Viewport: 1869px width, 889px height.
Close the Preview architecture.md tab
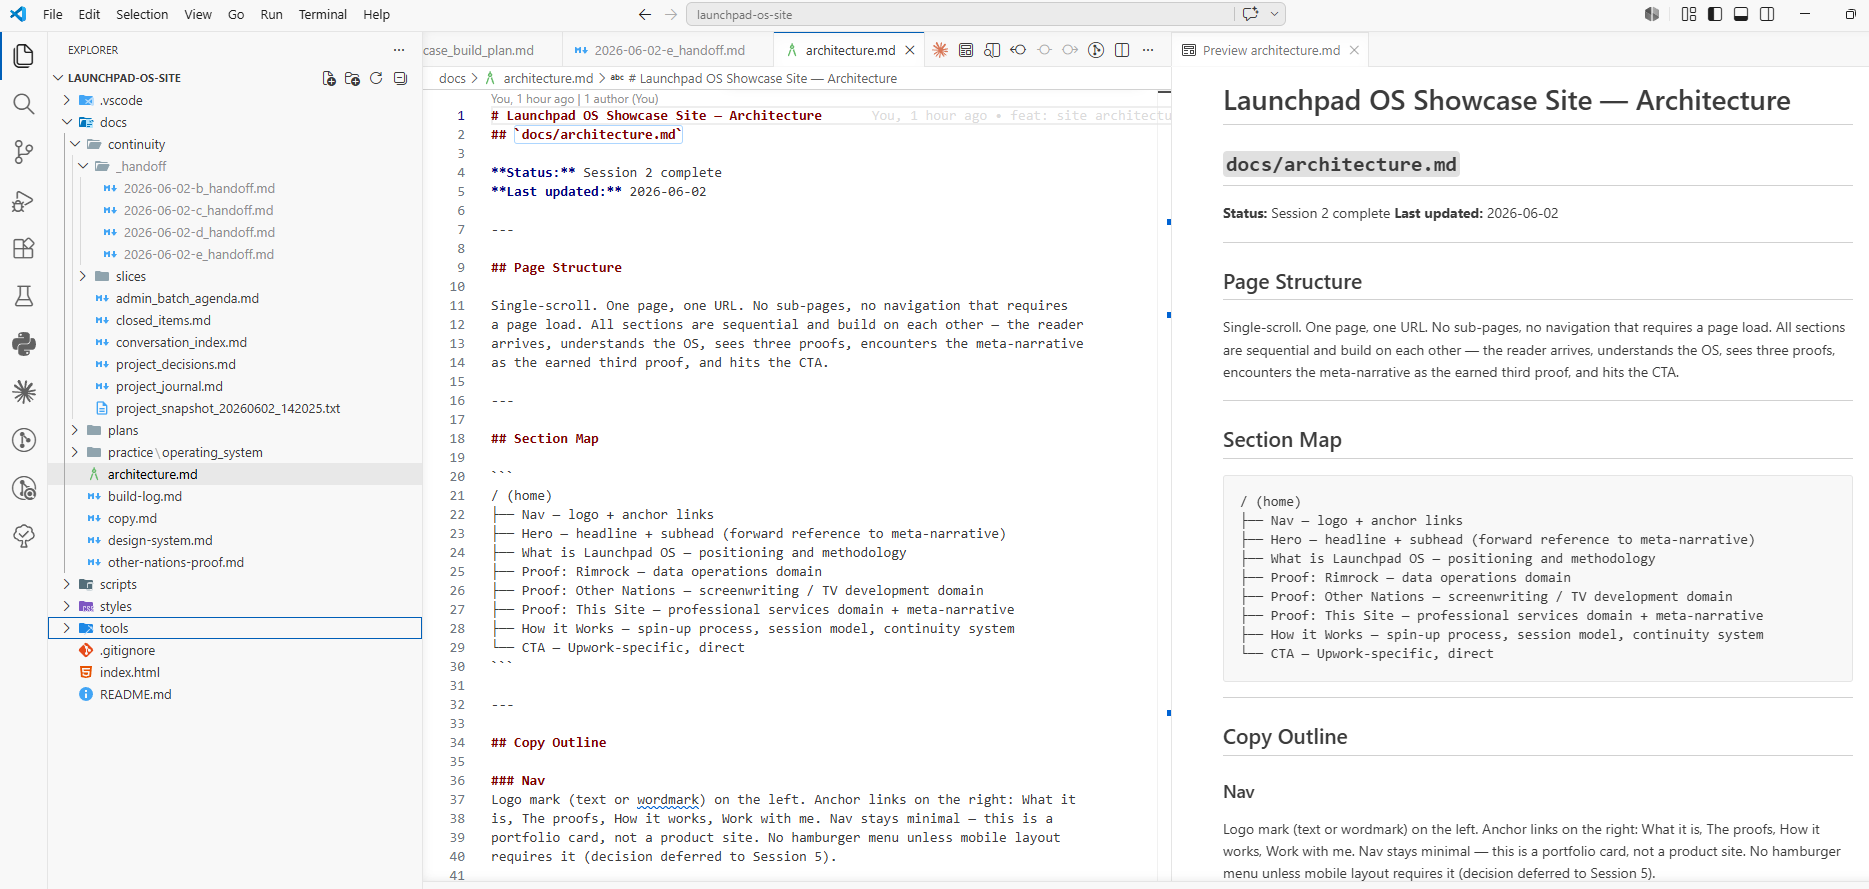click(1354, 50)
